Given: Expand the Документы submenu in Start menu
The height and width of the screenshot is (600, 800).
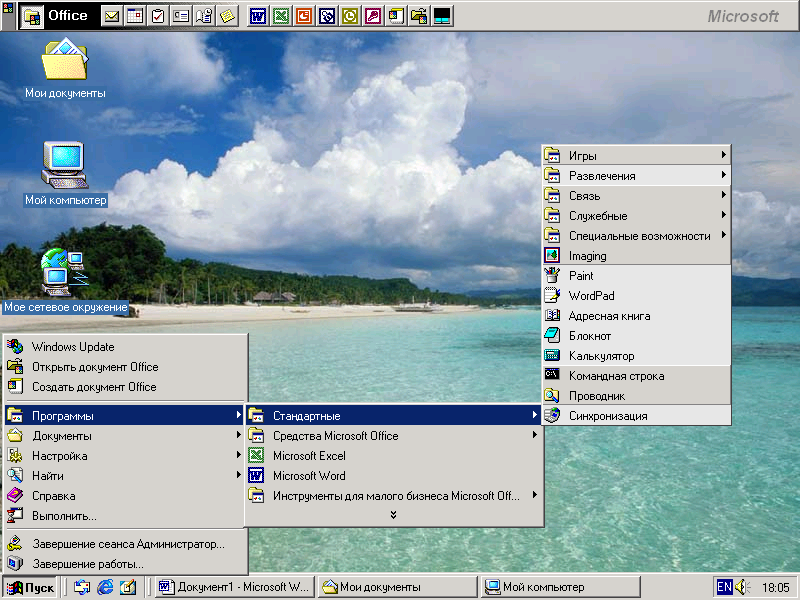Looking at the screenshot, I should 124,436.
